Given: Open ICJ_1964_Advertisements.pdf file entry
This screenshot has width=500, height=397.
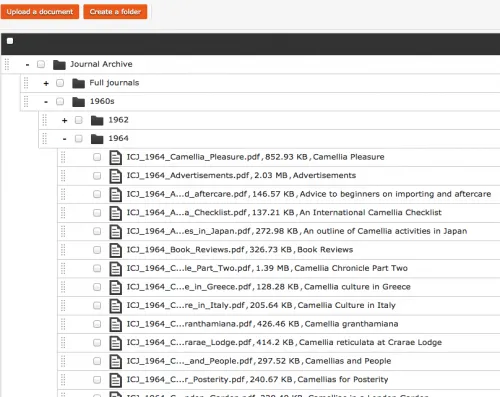Looking at the screenshot, I should click(x=241, y=176).
